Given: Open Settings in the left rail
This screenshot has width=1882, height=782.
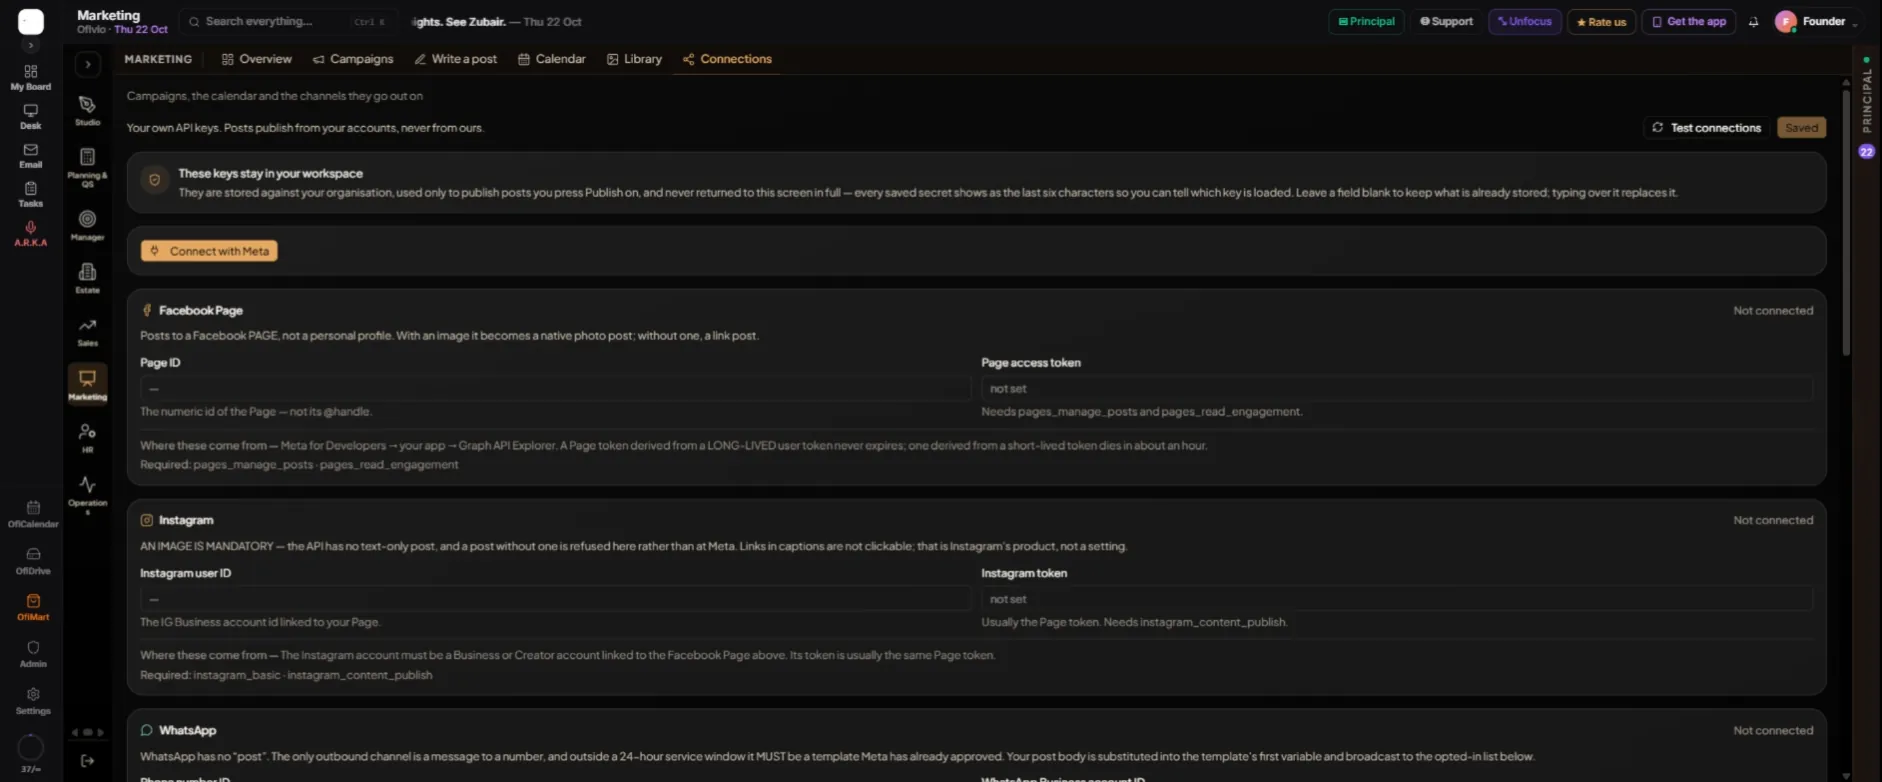Looking at the screenshot, I should point(33,701).
